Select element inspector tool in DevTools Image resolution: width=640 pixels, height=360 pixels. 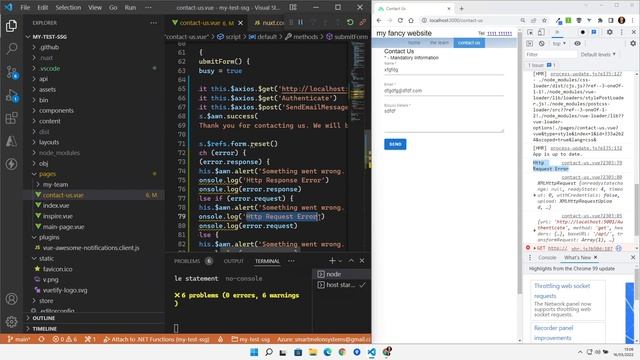pyautogui.click(x=530, y=32)
